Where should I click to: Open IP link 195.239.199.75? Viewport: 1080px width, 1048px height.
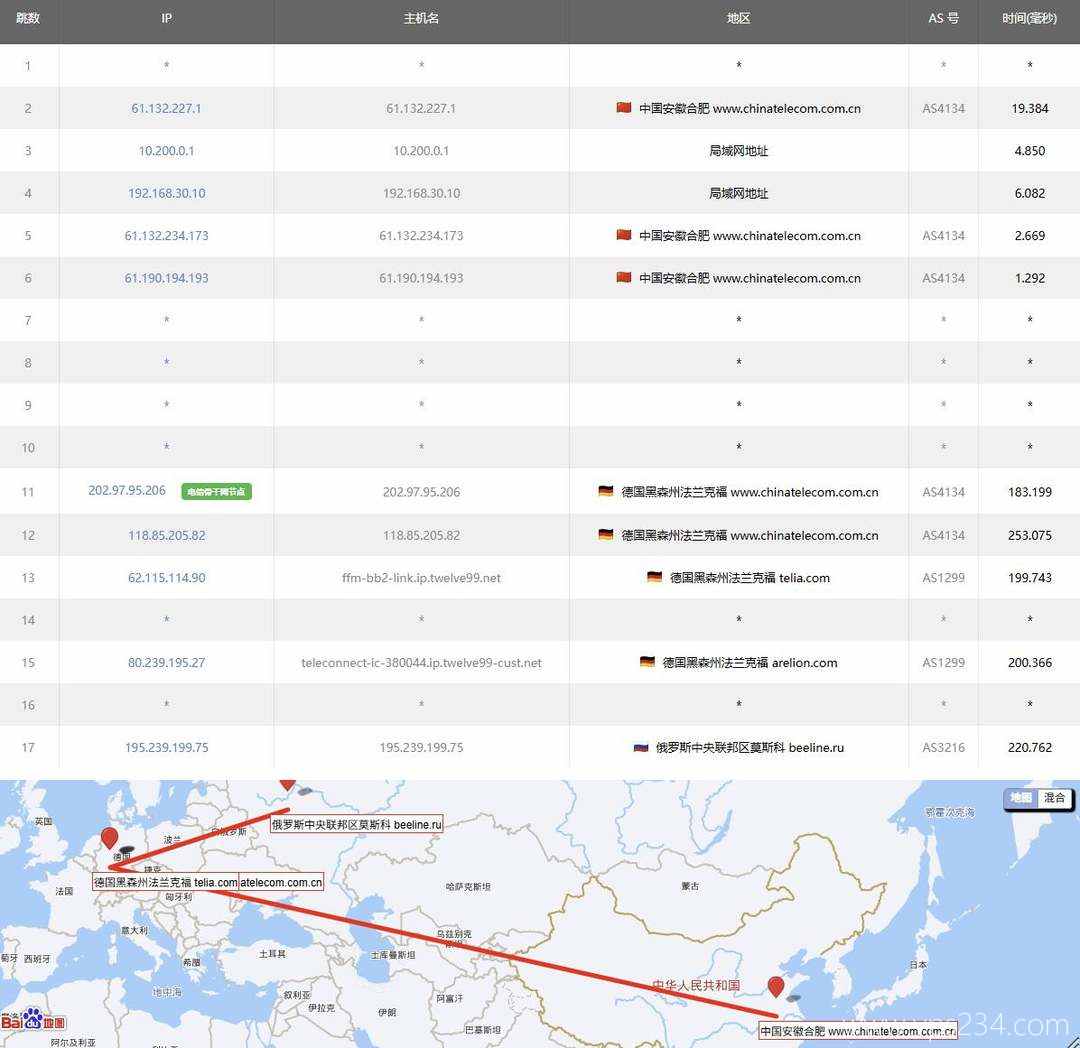166,747
